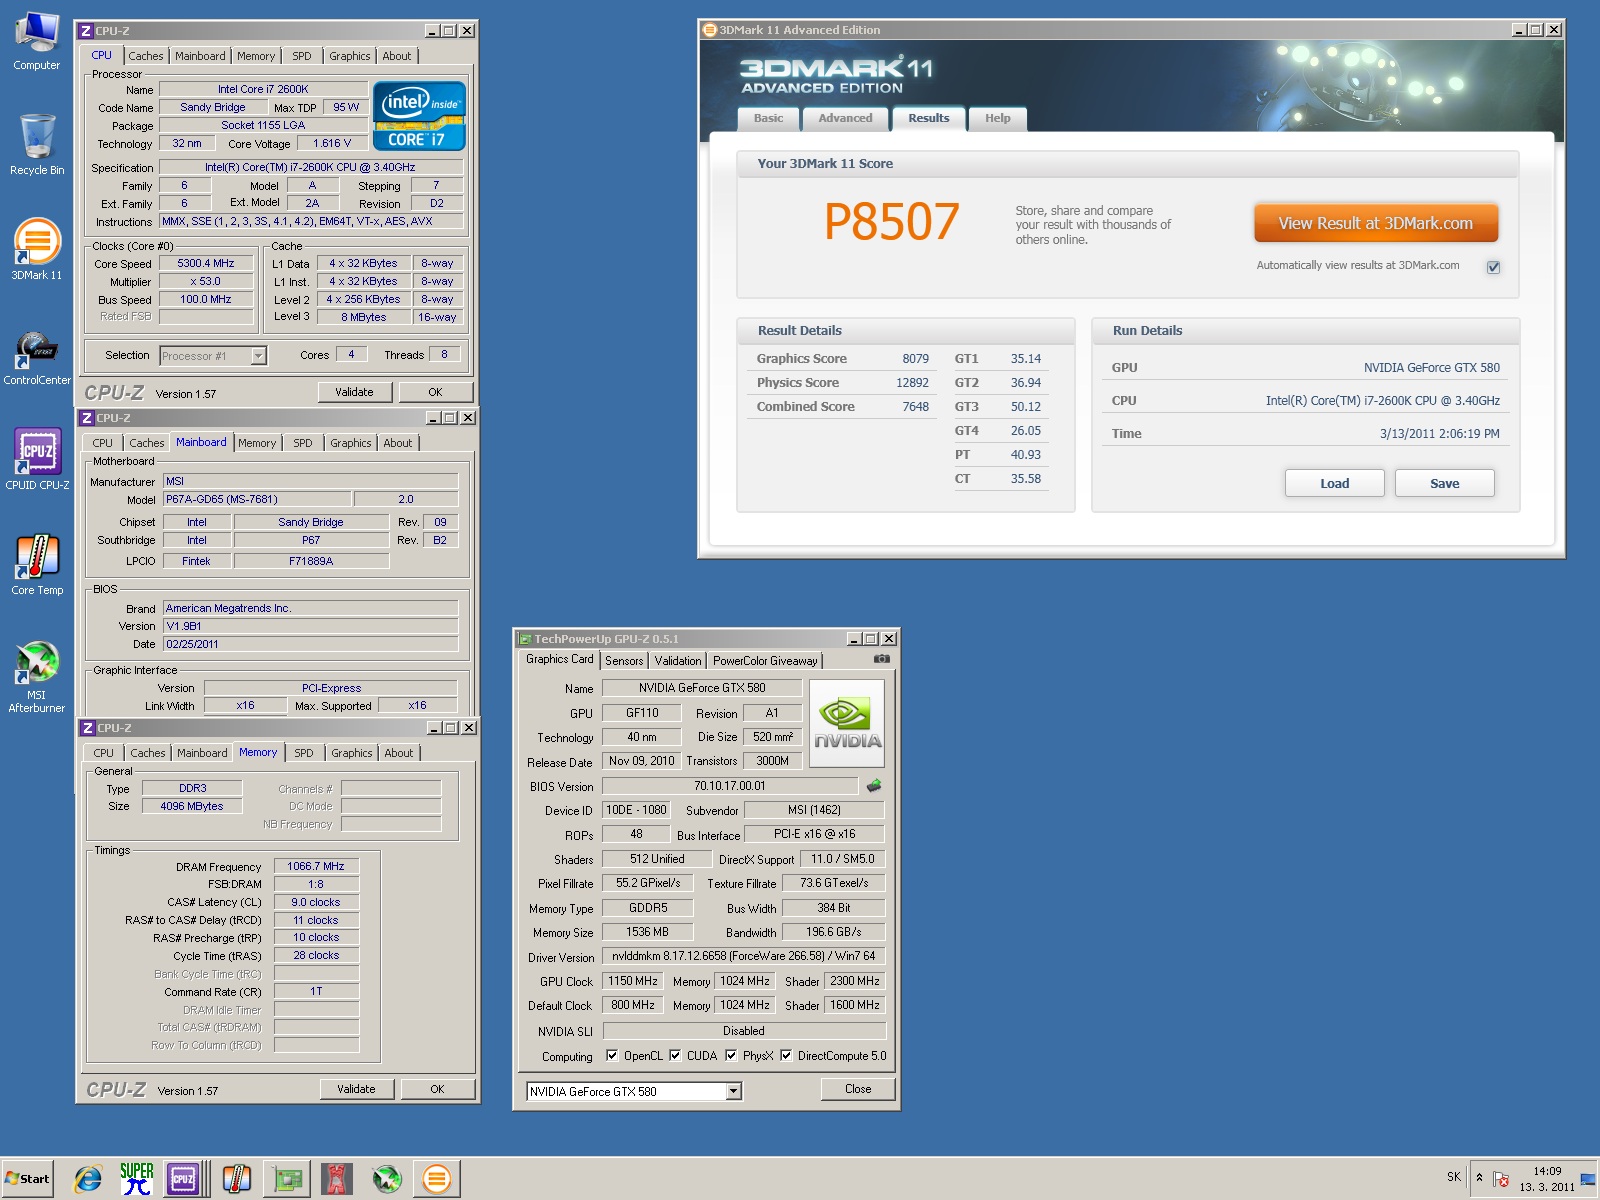Switch to the Advanced tab in 3DMark
This screenshot has height=1200, width=1600.
pyautogui.click(x=846, y=118)
